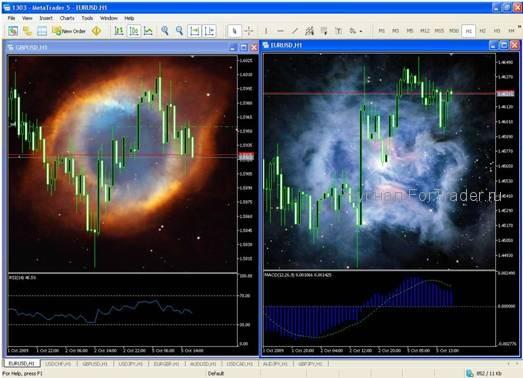Screen dimensions: 523x378
Task: Expand the toolbar overflow chevron
Action: (x=519, y=27)
